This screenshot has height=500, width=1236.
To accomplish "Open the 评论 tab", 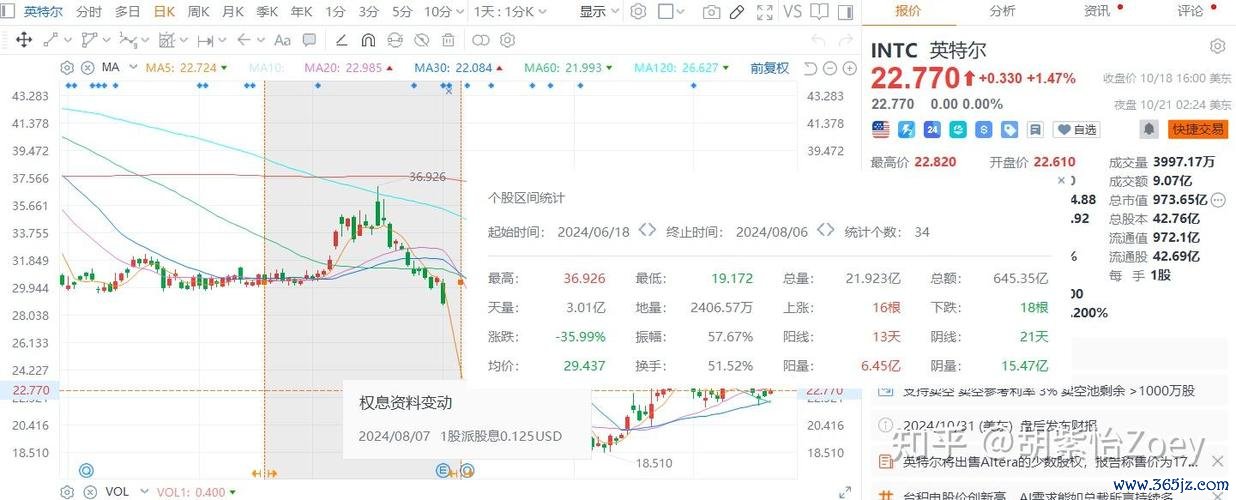I will click(1191, 11).
